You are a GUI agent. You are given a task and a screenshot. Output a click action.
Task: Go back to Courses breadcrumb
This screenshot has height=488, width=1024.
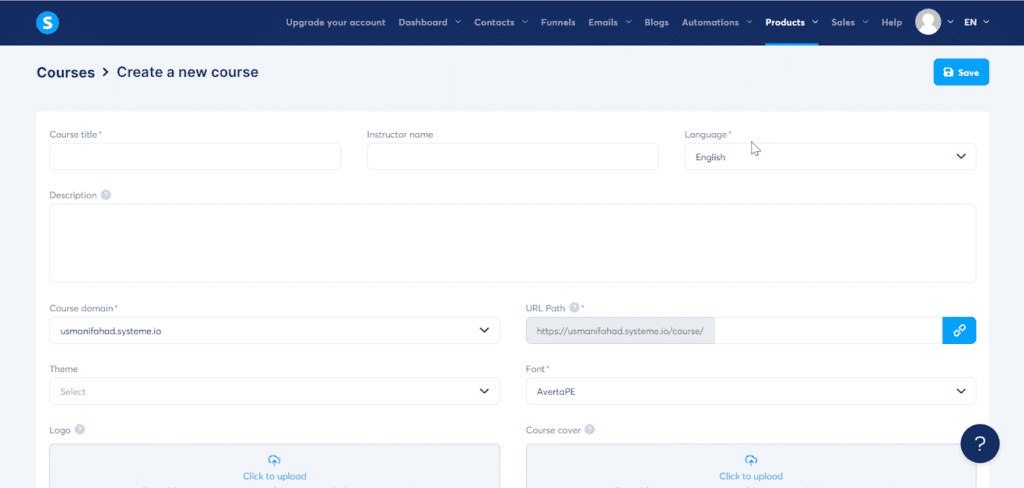pos(66,73)
